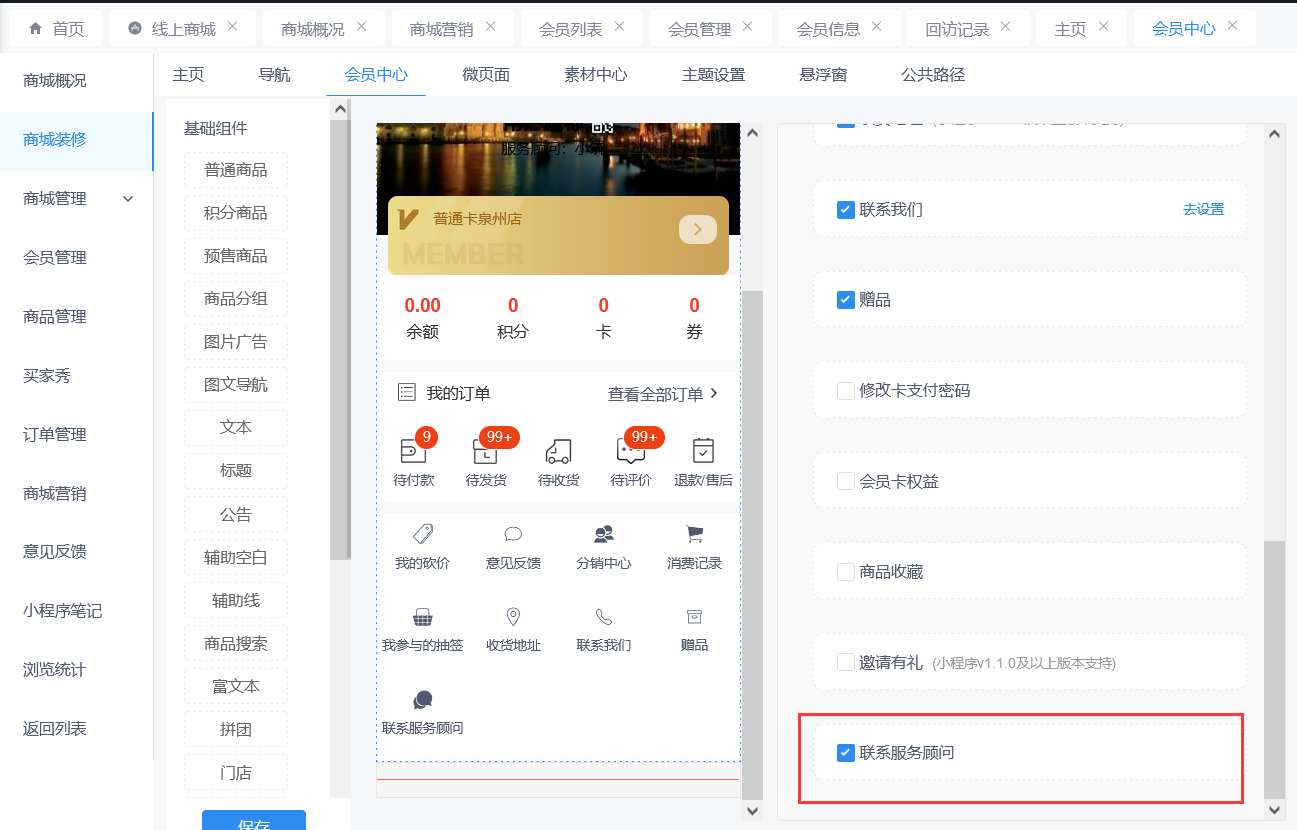Image resolution: width=1297 pixels, height=830 pixels.
Task: Close the 商城概况 tab
Action: point(362,26)
